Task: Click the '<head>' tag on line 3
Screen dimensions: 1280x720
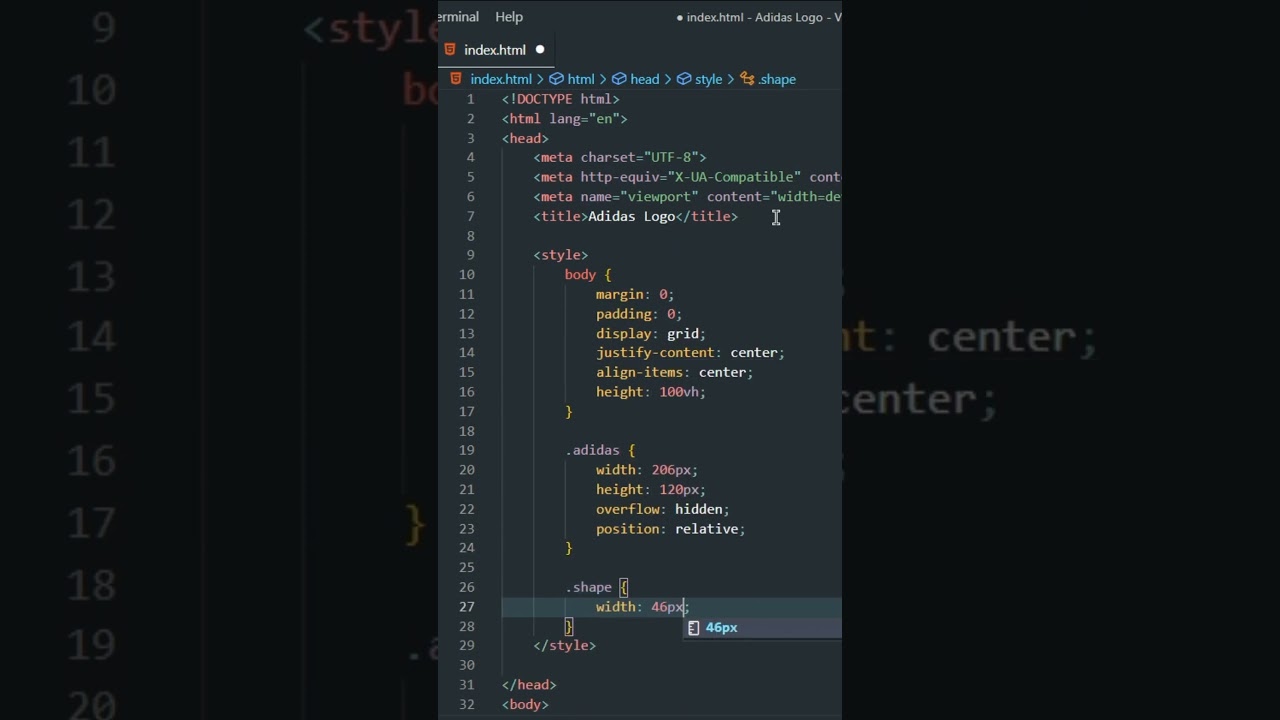Action: pos(525,138)
